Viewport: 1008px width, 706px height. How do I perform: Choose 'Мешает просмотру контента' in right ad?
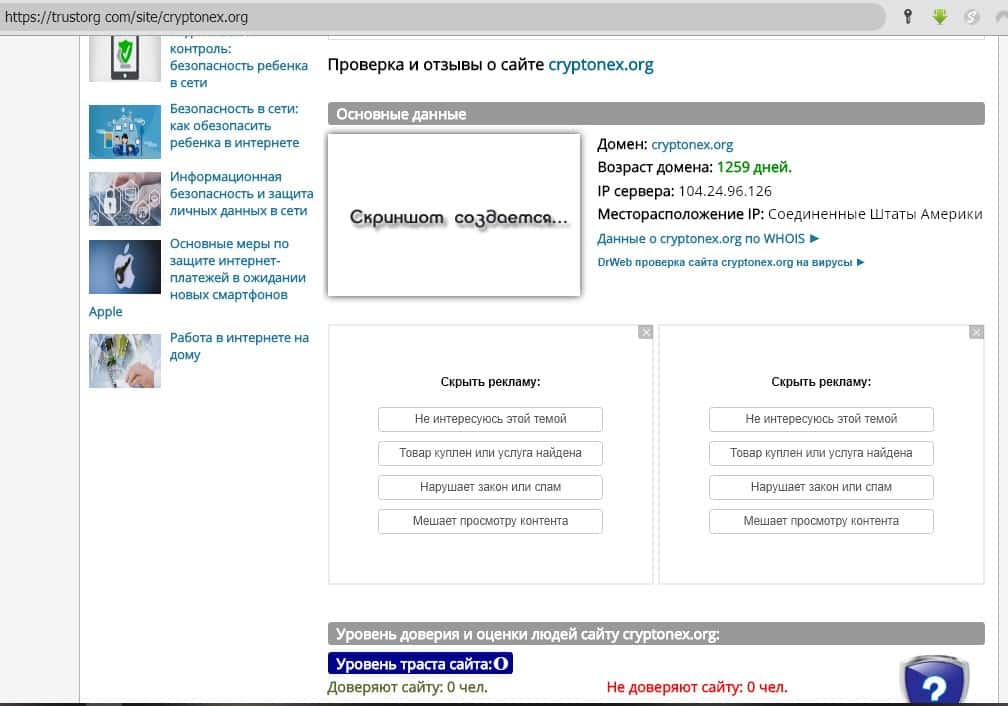(x=821, y=521)
